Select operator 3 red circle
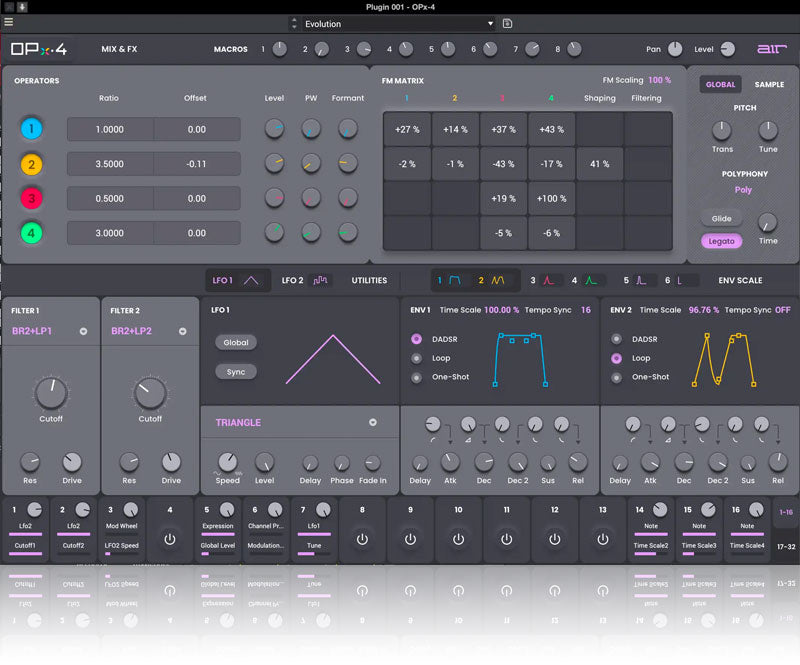The image size is (800, 665). click(31, 199)
